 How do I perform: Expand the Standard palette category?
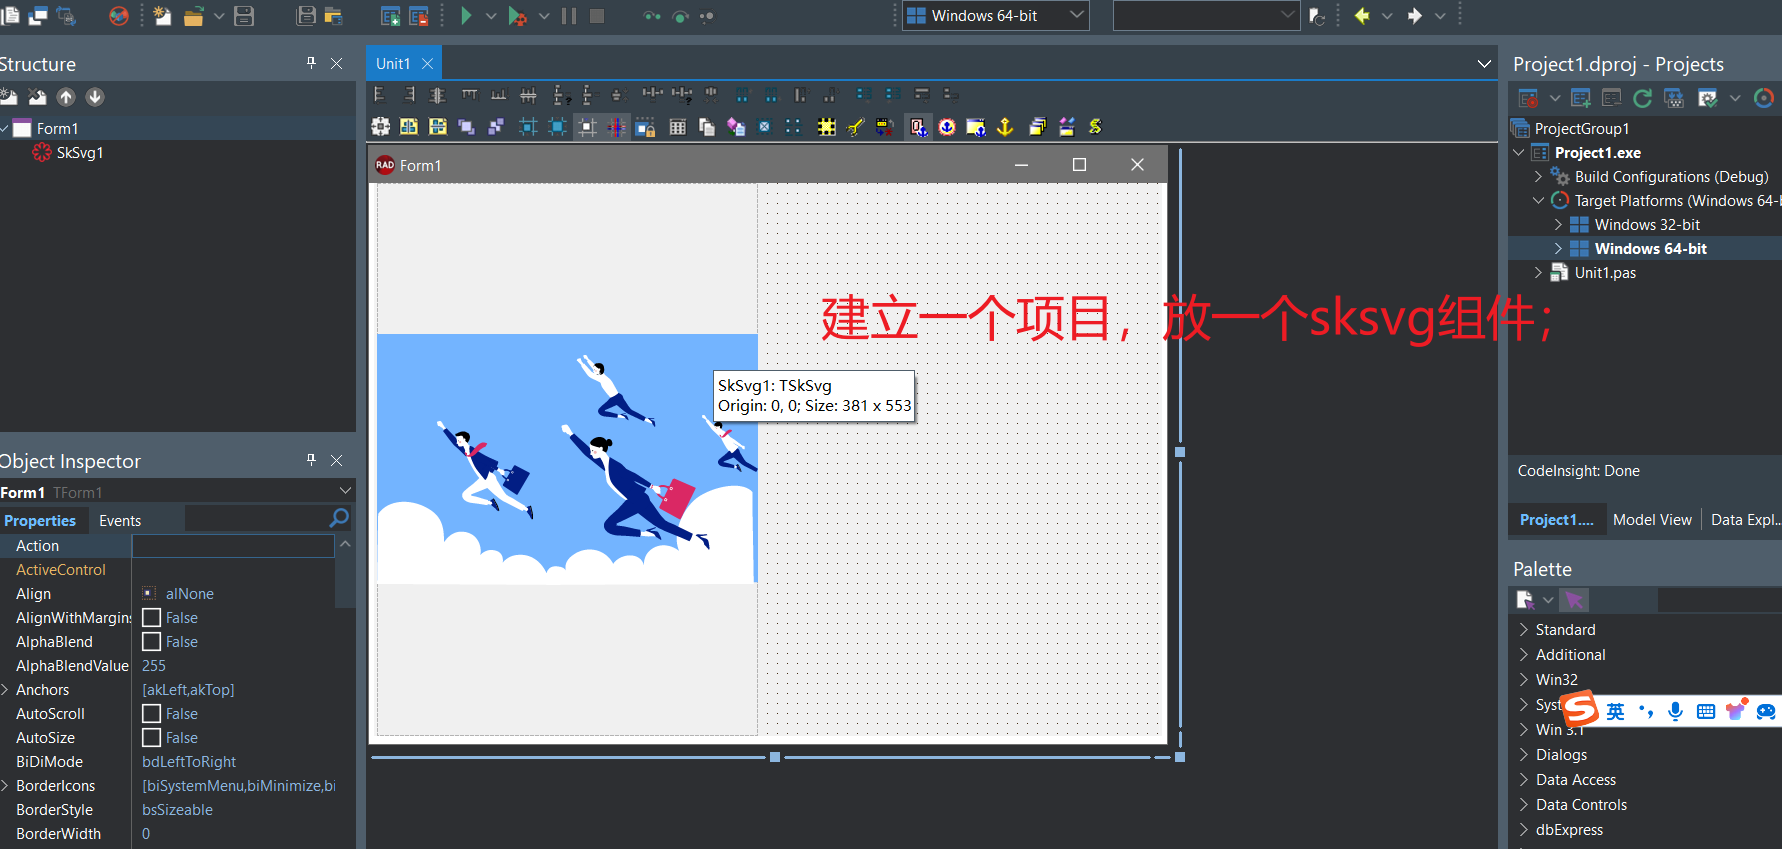tap(1524, 630)
